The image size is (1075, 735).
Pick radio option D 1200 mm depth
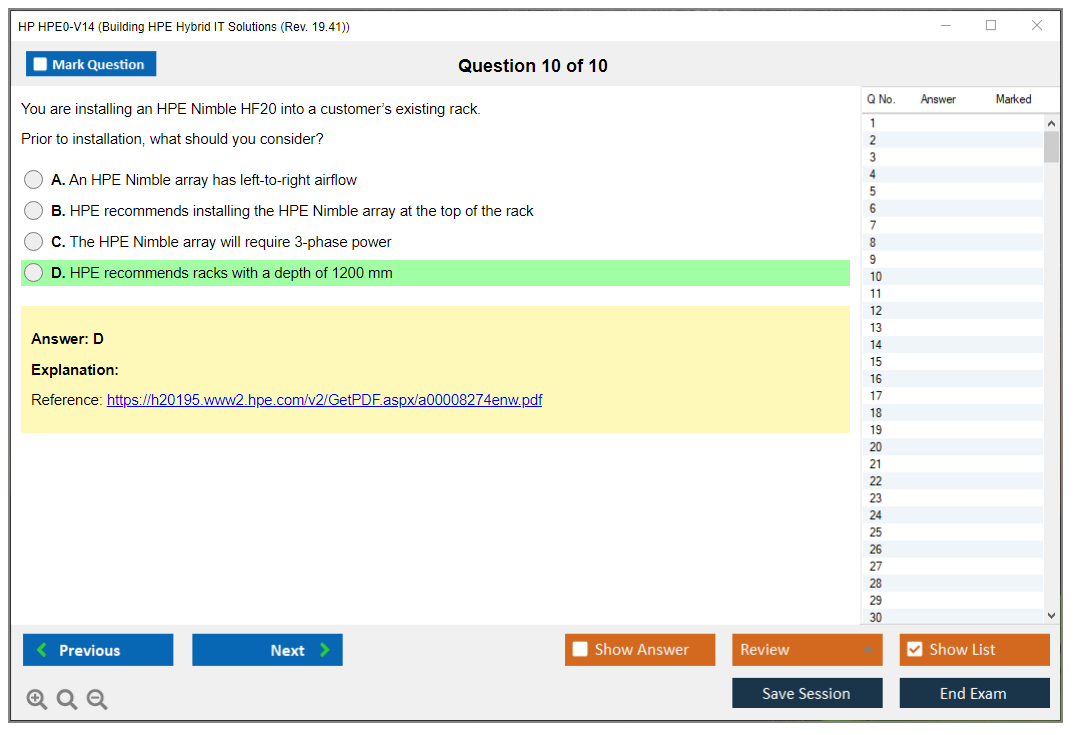[x=34, y=273]
